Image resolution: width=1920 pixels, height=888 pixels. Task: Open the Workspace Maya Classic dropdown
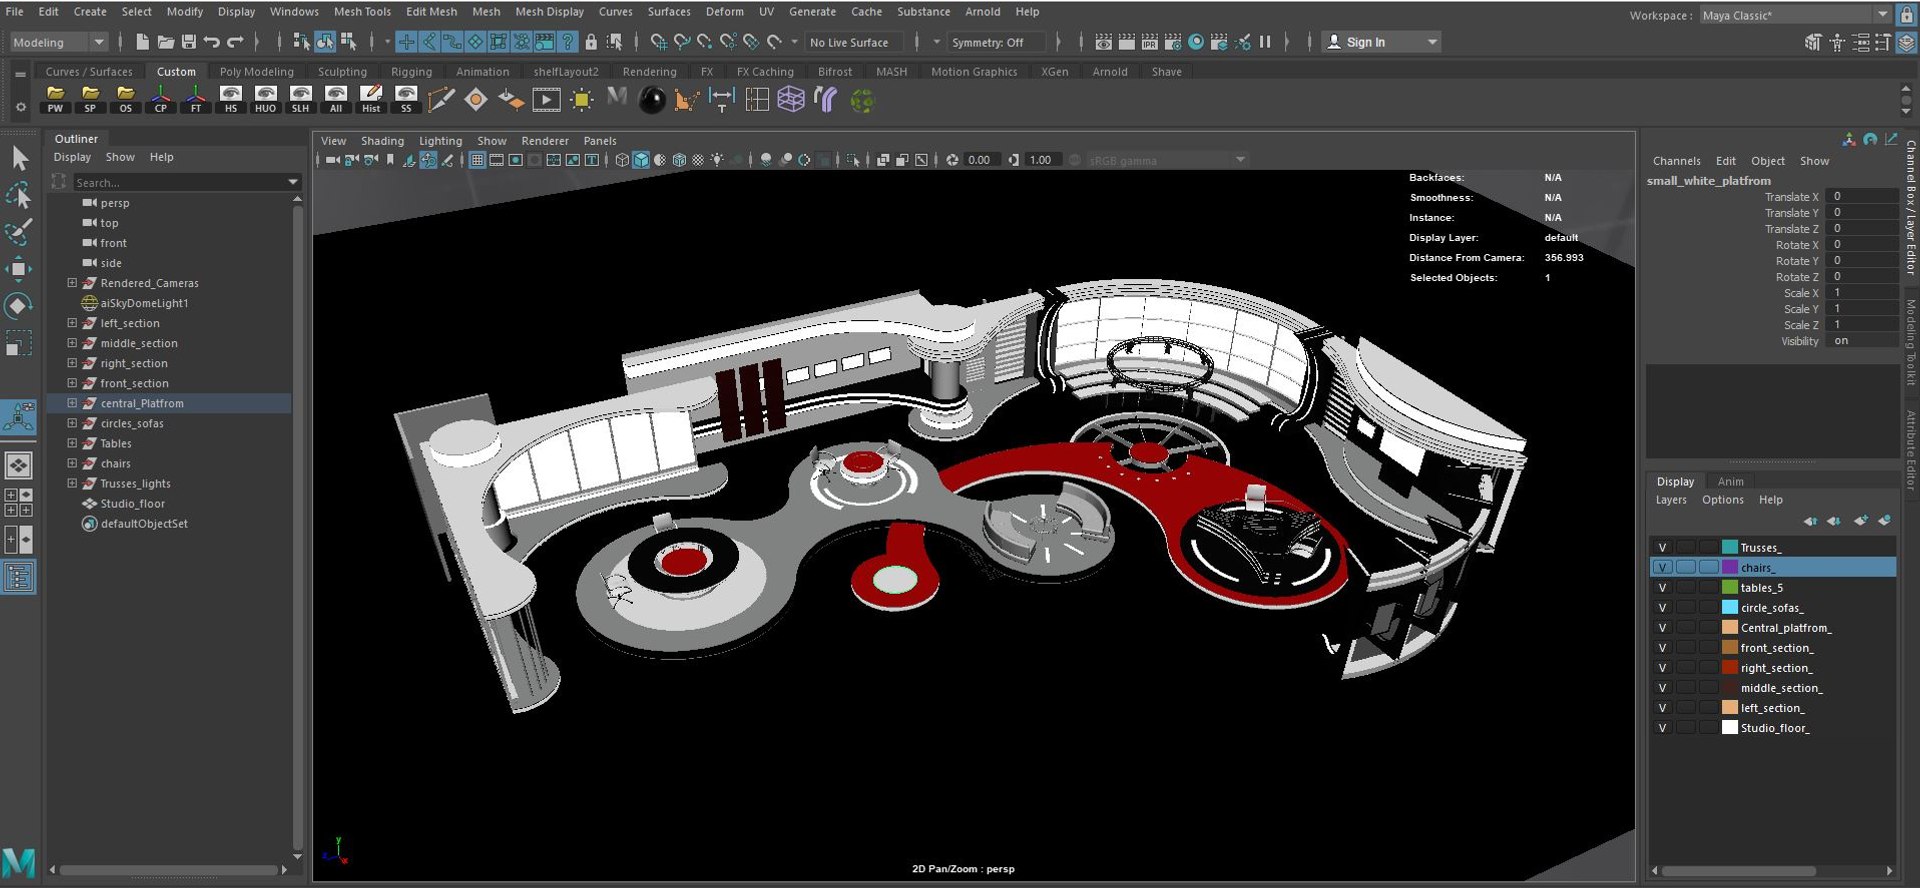click(1795, 15)
